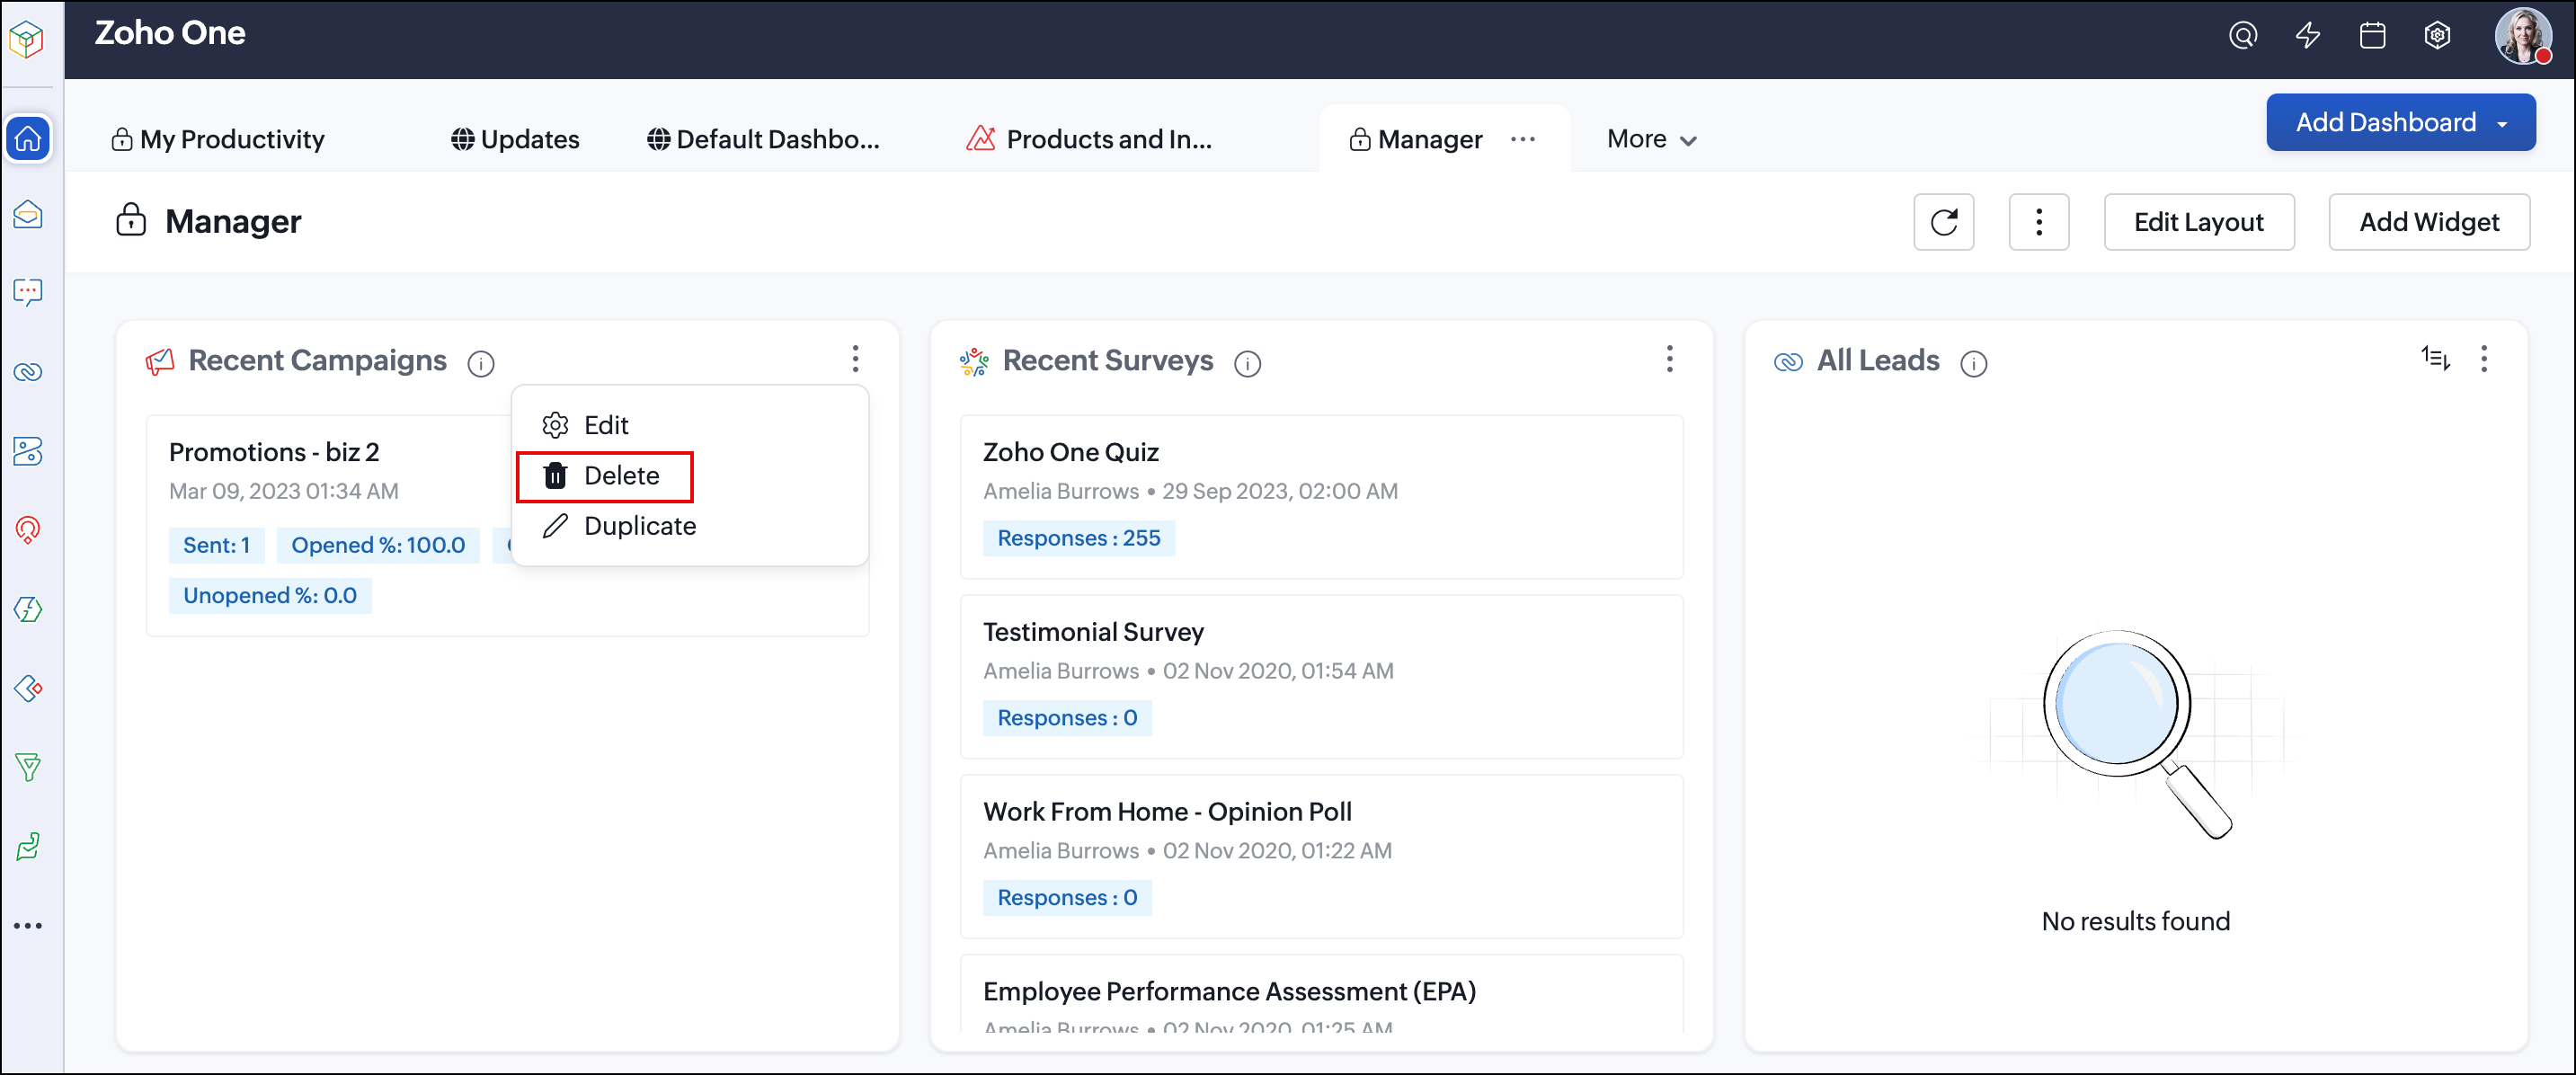Open the user profile avatar

tap(2523, 37)
